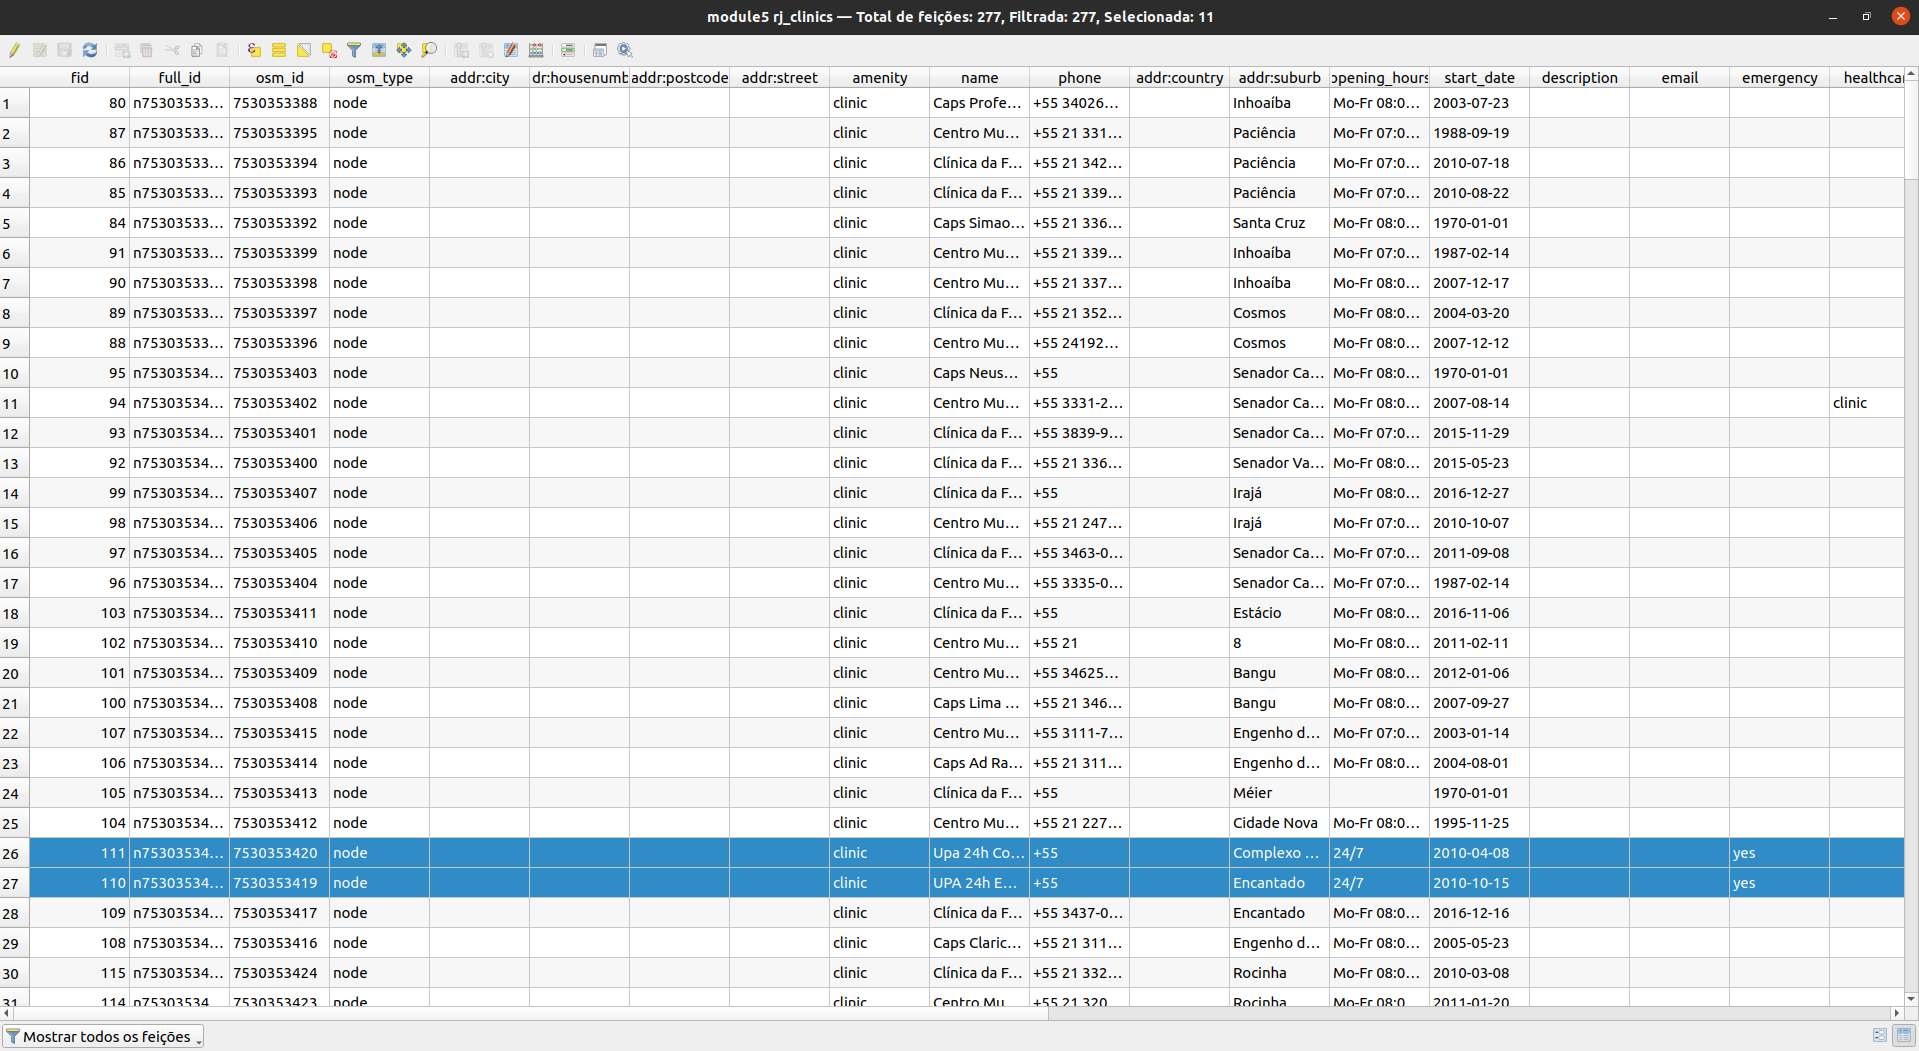Cut selected rows to clipboard
The height and width of the screenshot is (1051, 1919).
click(172, 50)
